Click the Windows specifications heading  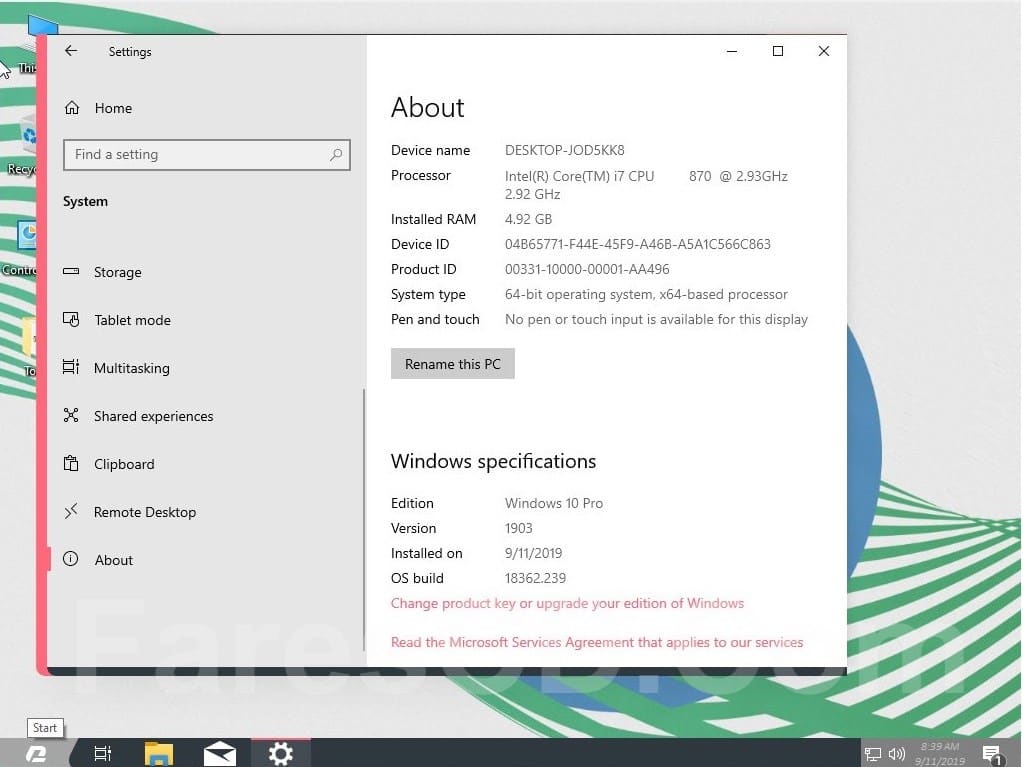[493, 462]
